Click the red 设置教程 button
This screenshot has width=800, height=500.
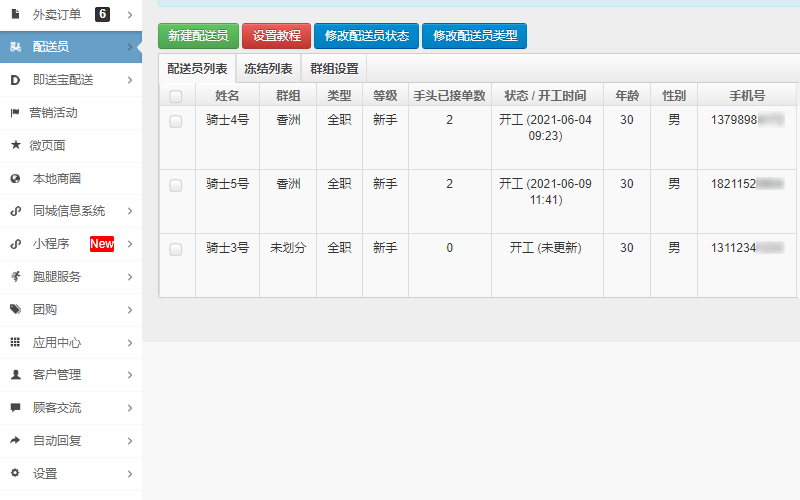[x=276, y=36]
